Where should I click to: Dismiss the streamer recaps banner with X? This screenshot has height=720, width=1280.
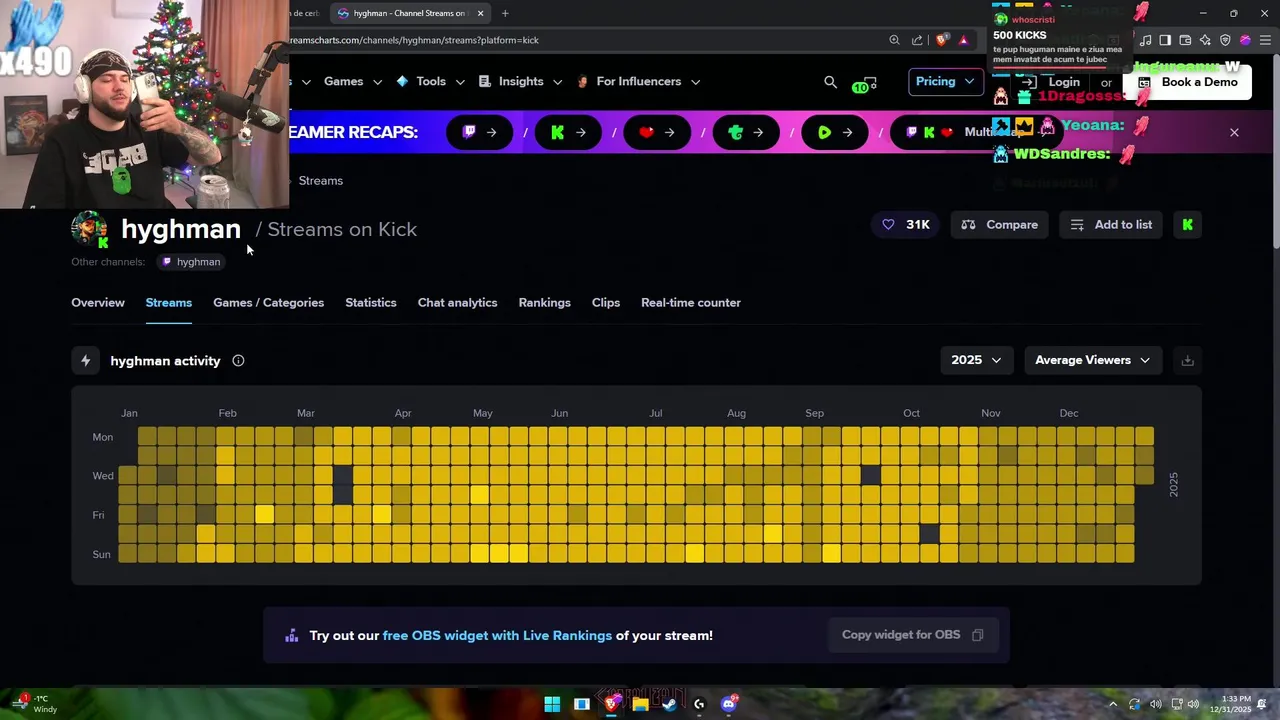click(1234, 132)
